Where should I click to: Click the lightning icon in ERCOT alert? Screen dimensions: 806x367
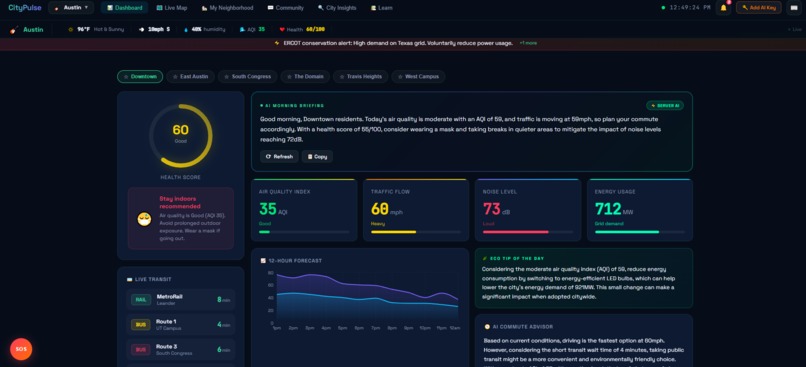(277, 43)
